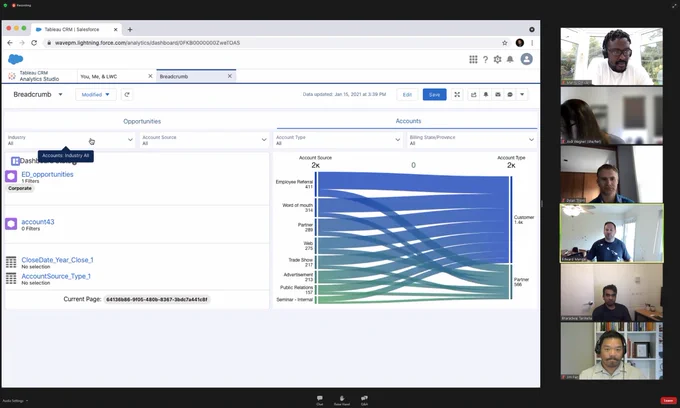This screenshot has height=408, width=680.
Task: Open the Zoom Q&A panel
Action: [x=364, y=400]
